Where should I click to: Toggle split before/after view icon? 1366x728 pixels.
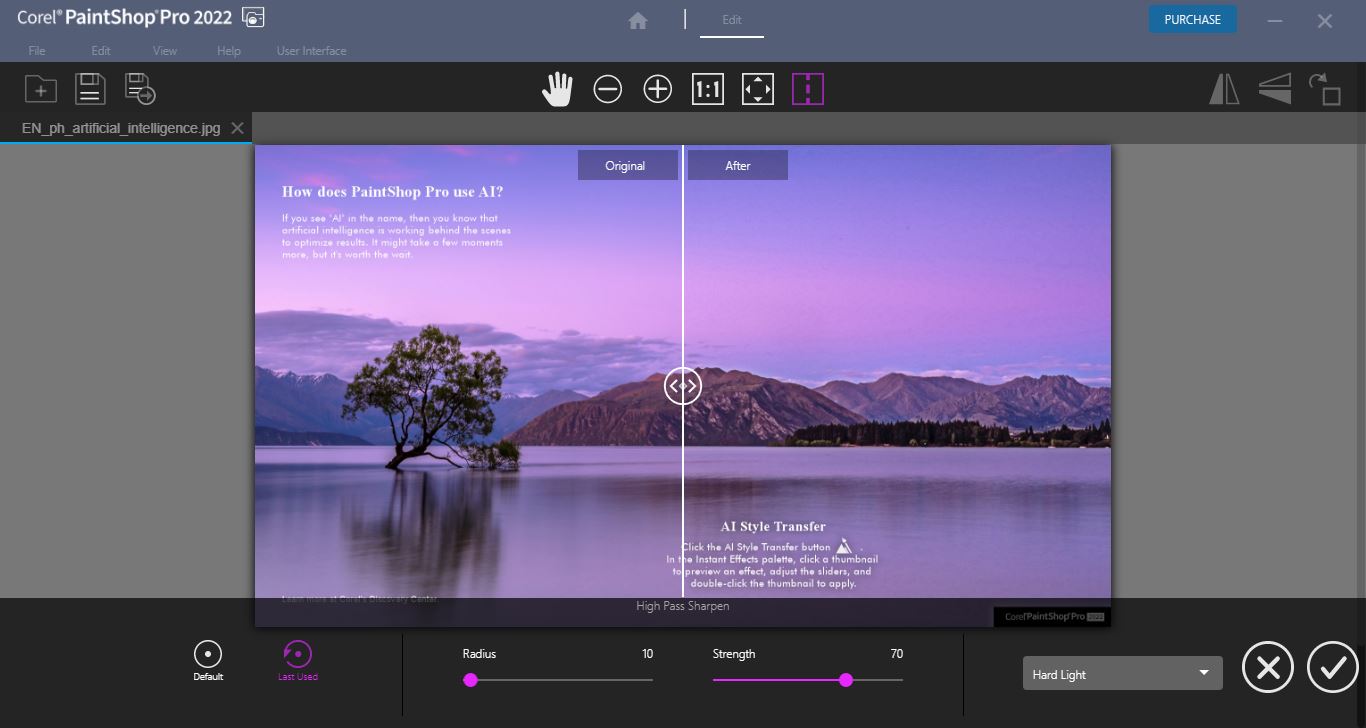pos(808,89)
